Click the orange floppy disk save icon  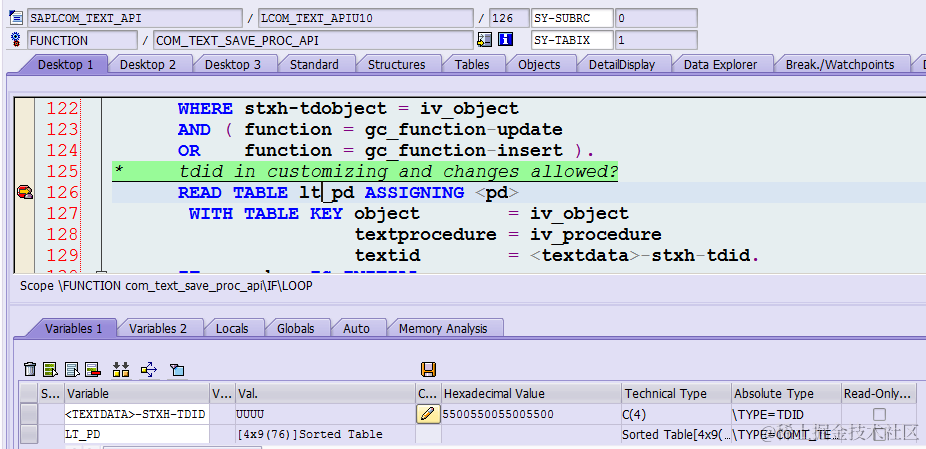coord(428,370)
